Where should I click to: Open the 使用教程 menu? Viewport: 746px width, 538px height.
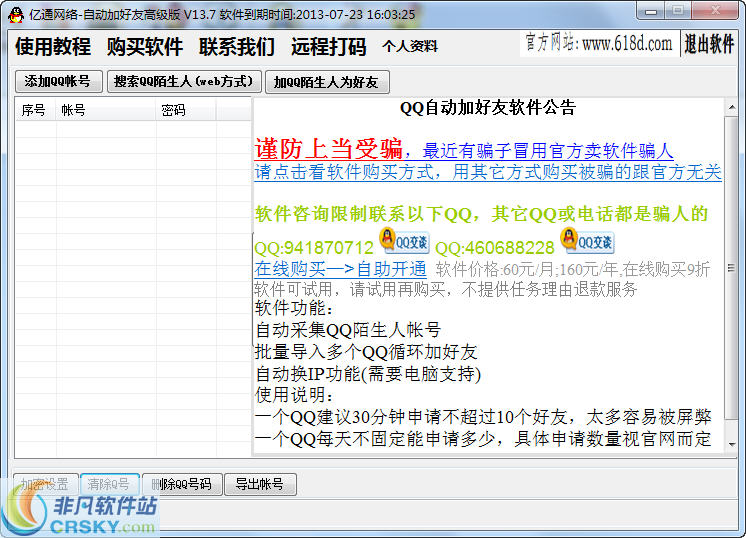point(53,47)
